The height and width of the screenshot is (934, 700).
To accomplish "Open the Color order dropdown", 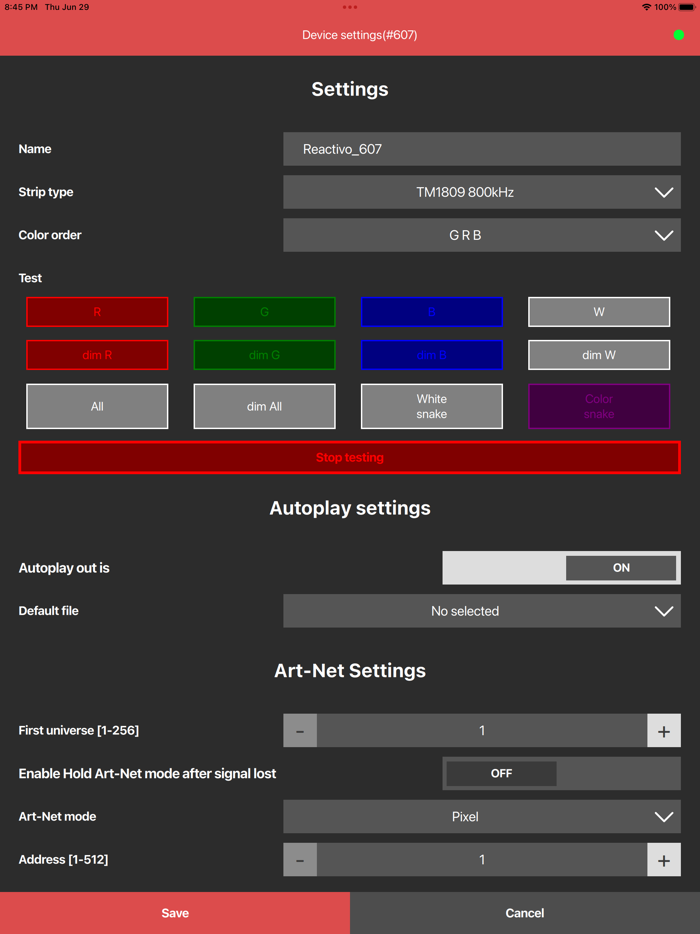I will (x=482, y=235).
